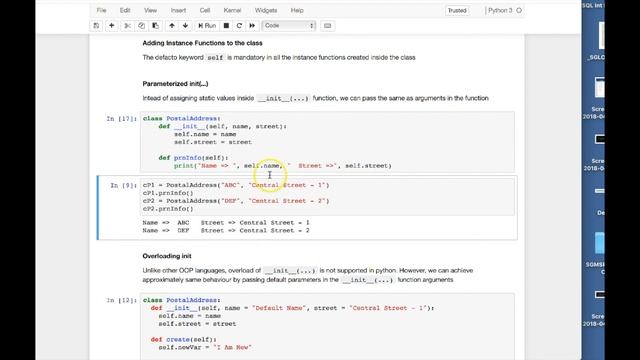The width and height of the screenshot is (640, 360).
Task: Copy selected cells icon
Action: (x=141, y=26)
